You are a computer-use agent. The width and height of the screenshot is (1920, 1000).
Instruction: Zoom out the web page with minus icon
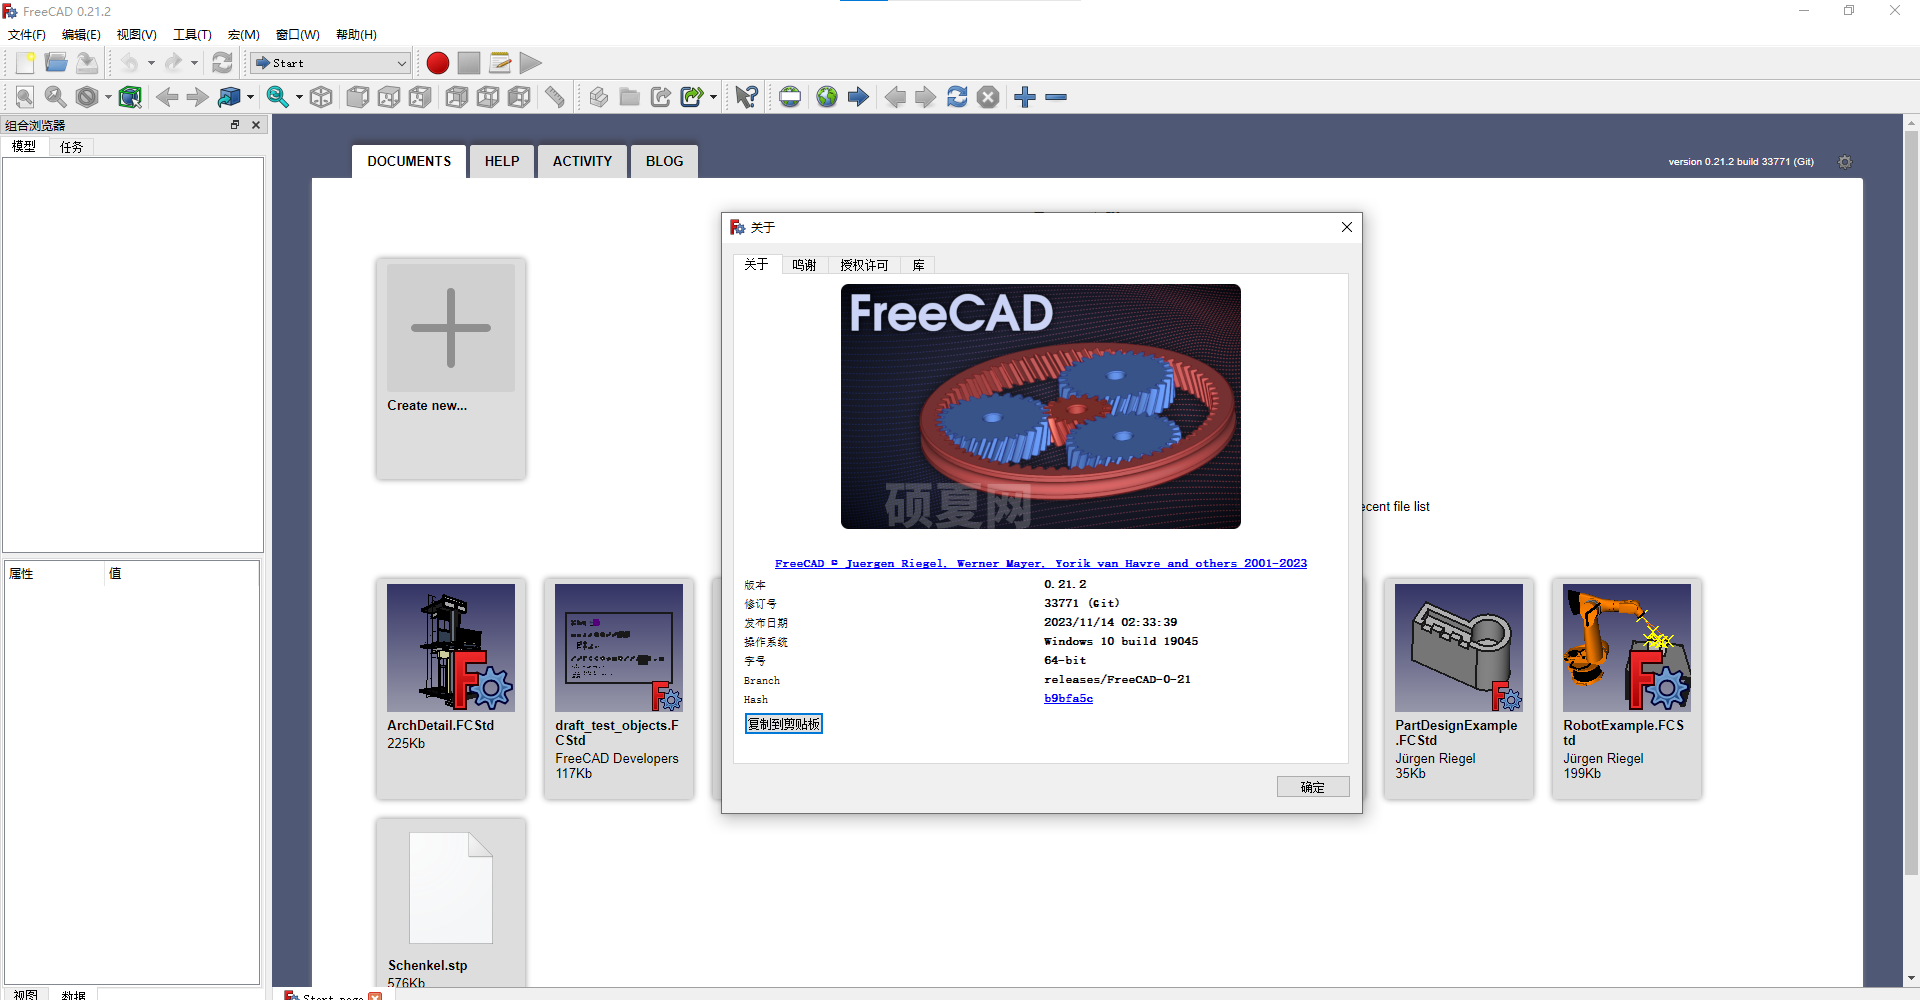point(1056,97)
